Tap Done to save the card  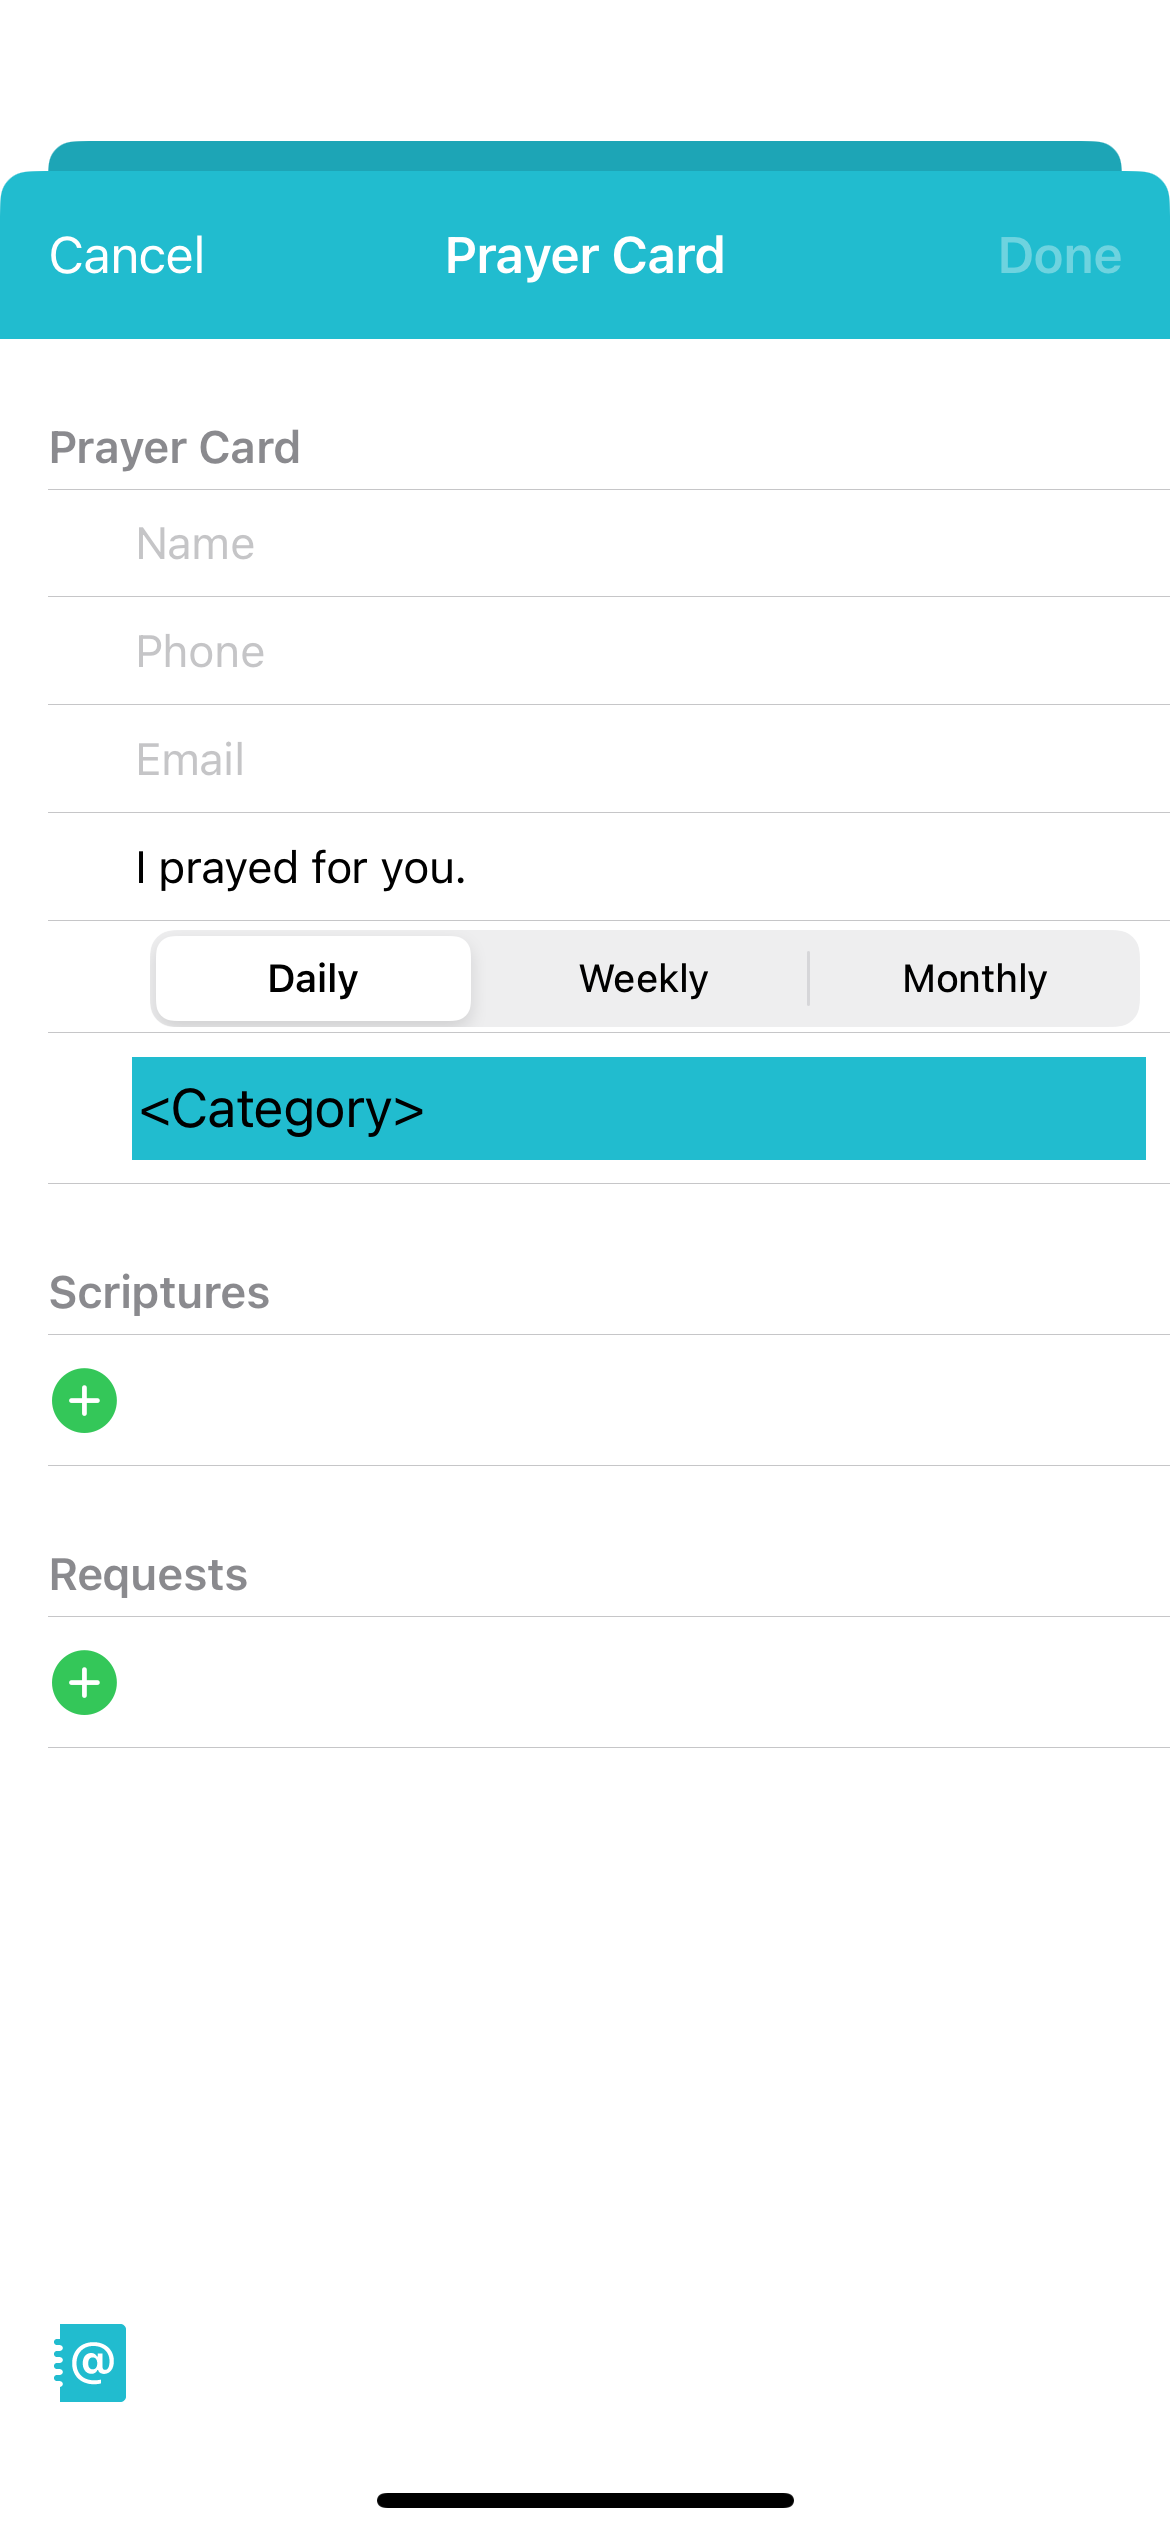1059,255
